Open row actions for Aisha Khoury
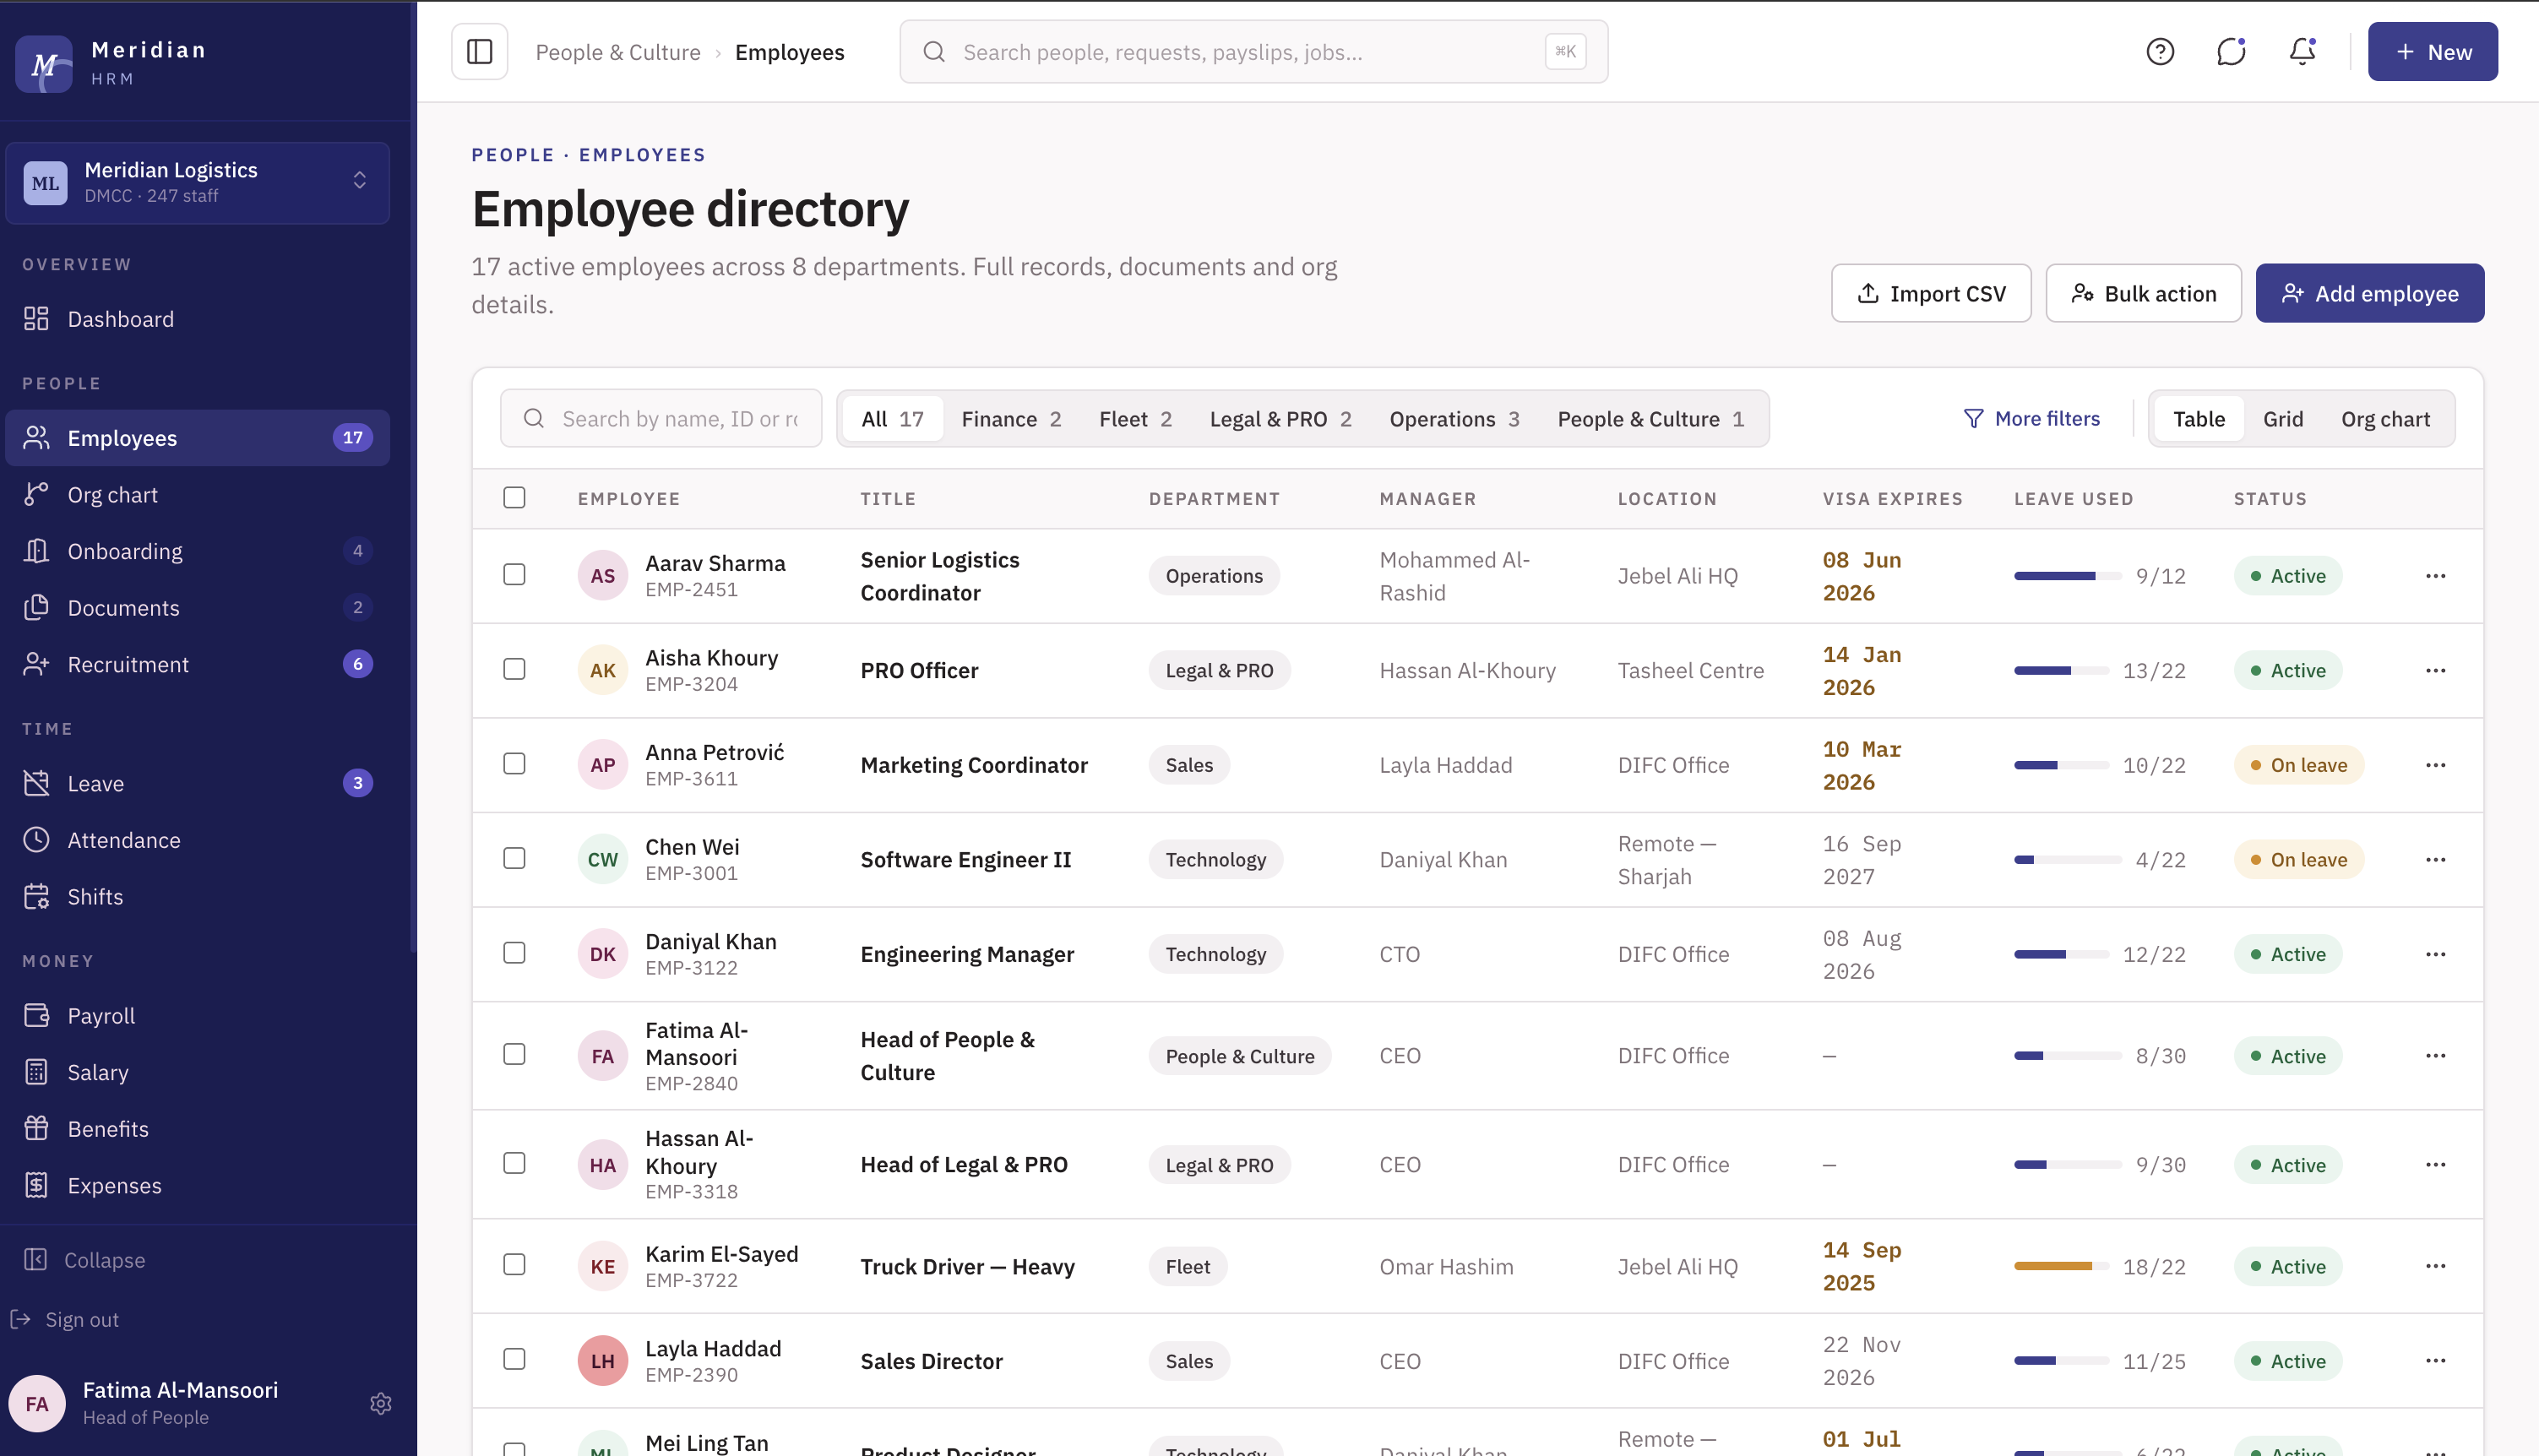This screenshot has height=1456, width=2539. tap(2435, 671)
